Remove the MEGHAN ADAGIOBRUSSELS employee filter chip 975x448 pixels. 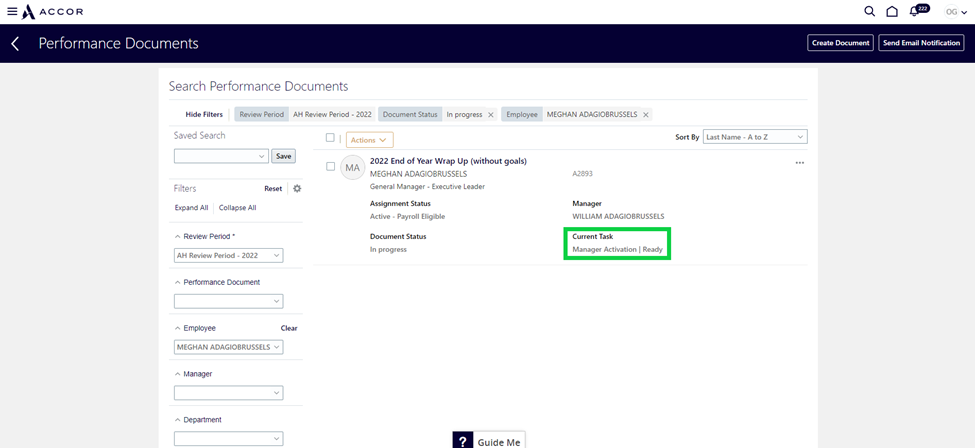(645, 114)
